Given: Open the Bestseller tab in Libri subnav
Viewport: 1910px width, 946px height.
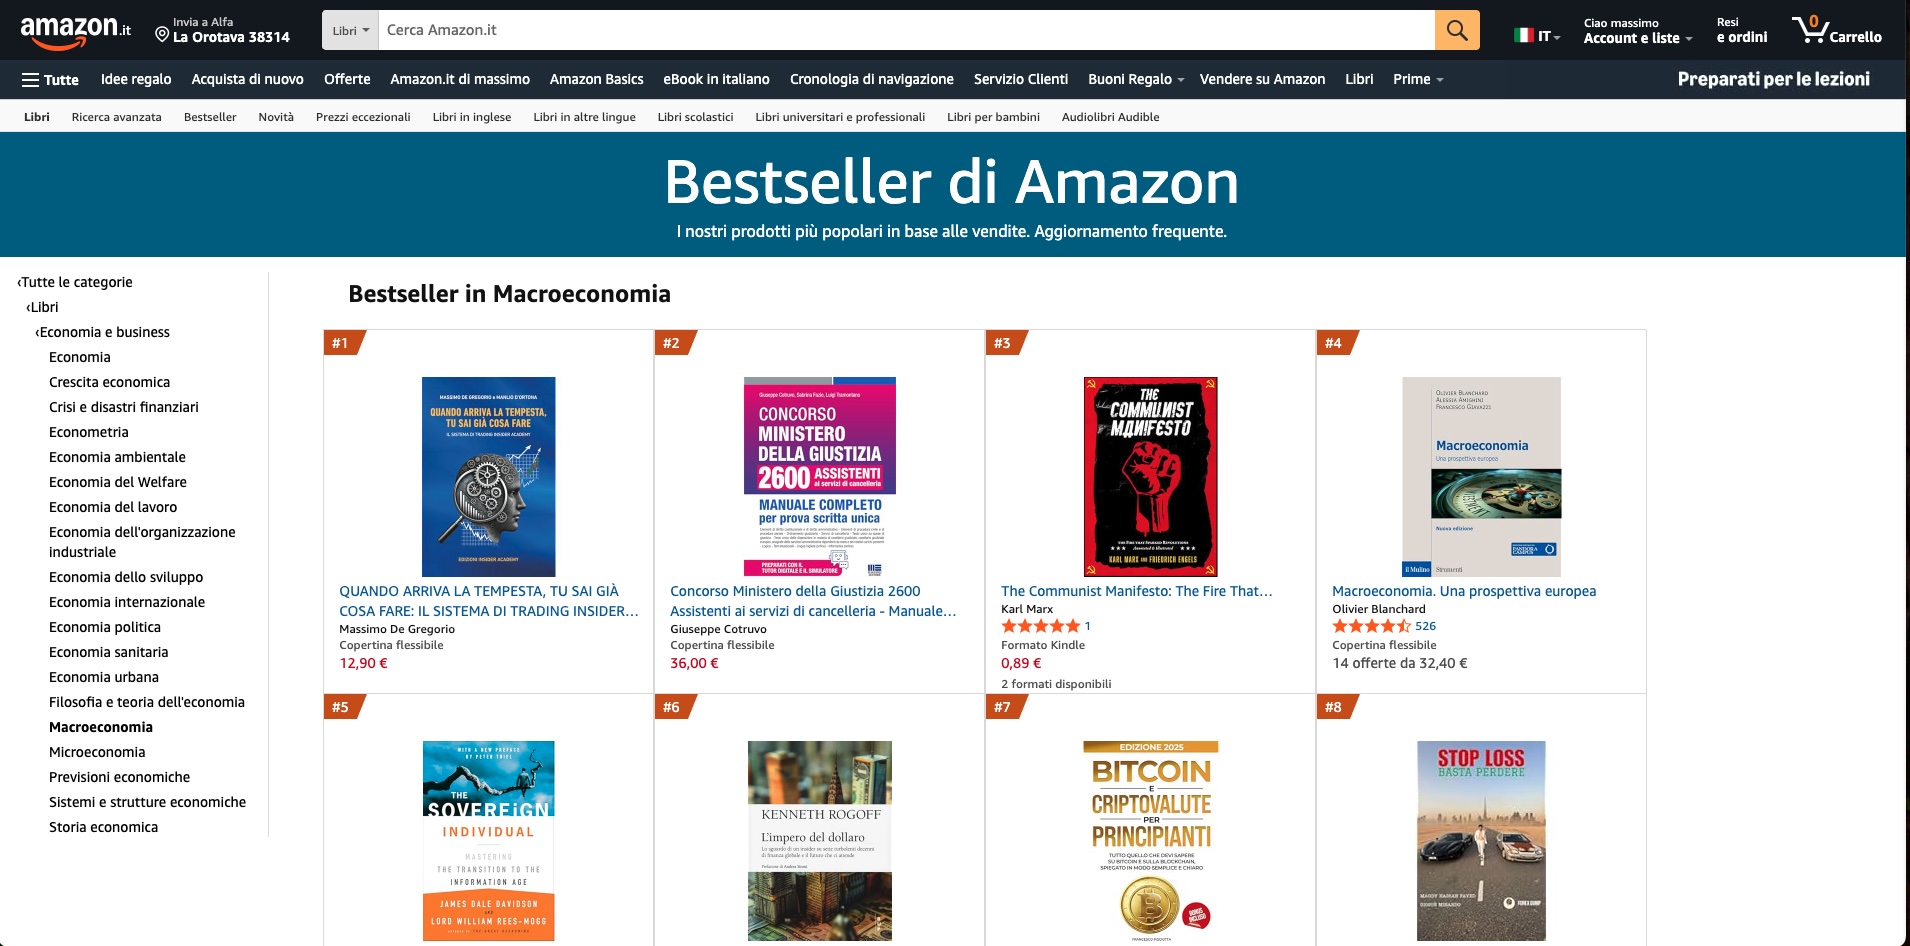Looking at the screenshot, I should 210,117.
